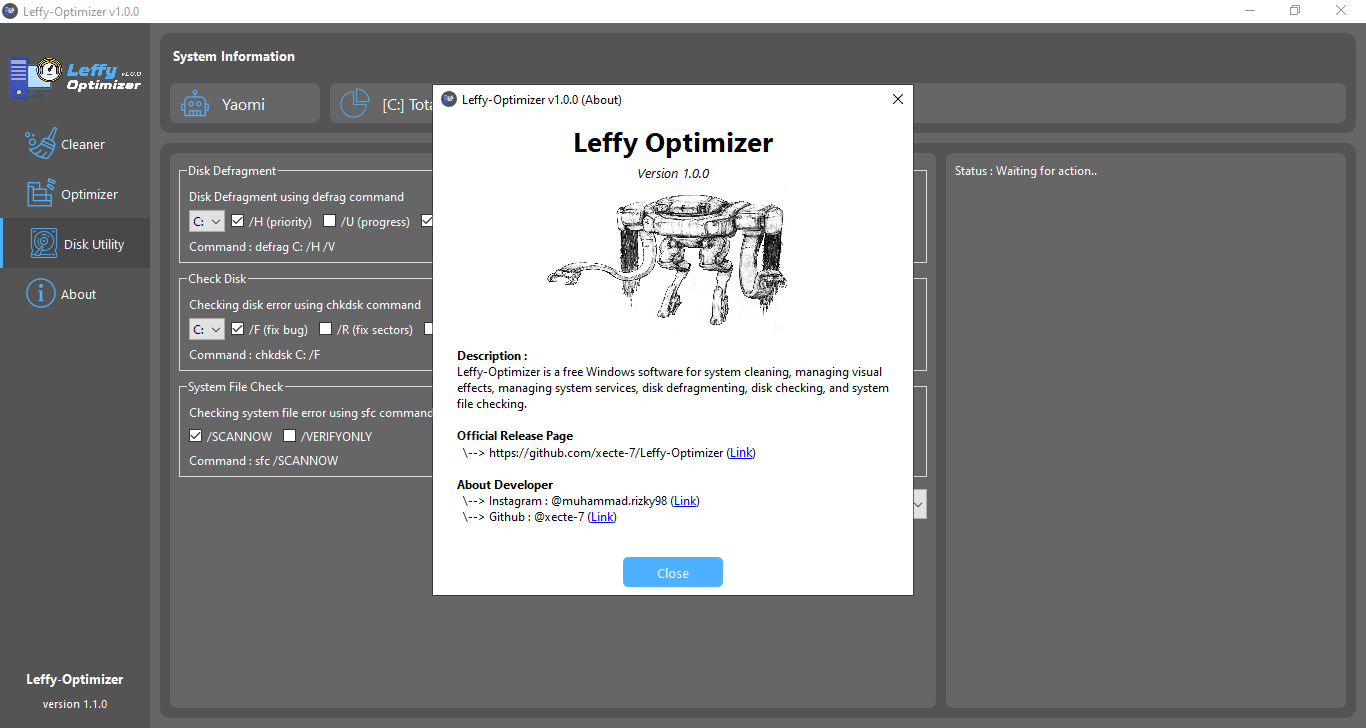This screenshot has height=728, width=1366.
Task: Click the robot icon beside Yaomi
Action: click(195, 104)
